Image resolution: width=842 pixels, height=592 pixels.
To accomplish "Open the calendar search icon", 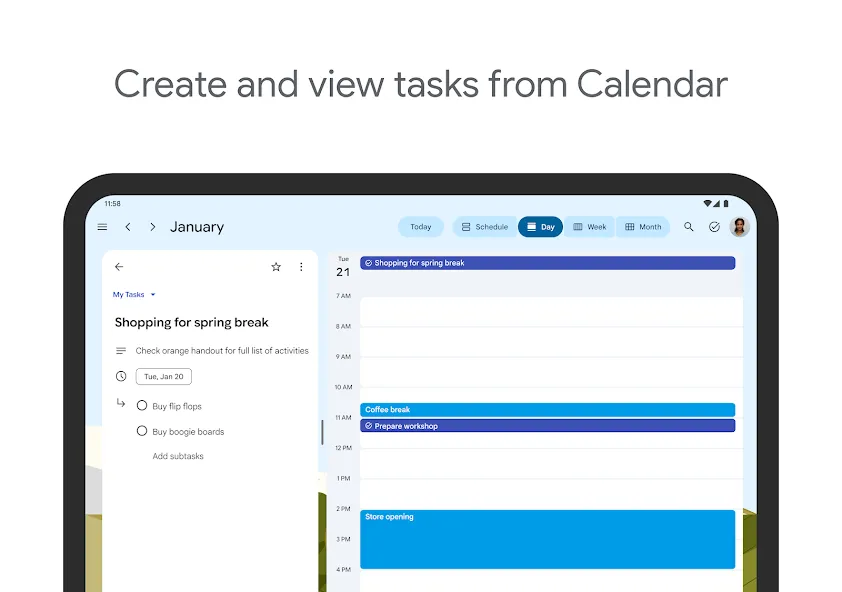I will click(688, 227).
